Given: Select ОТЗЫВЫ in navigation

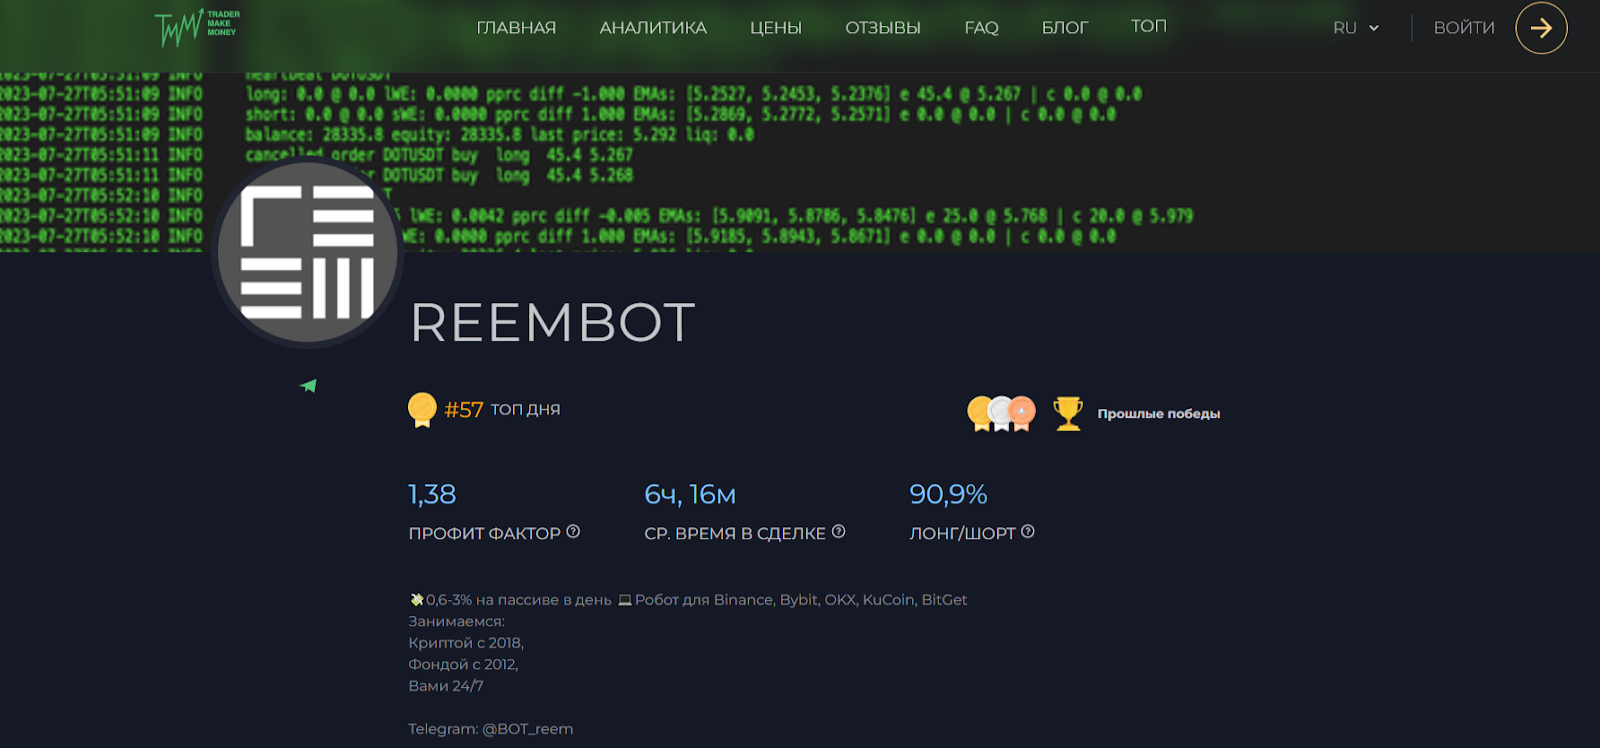Looking at the screenshot, I should coord(883,28).
